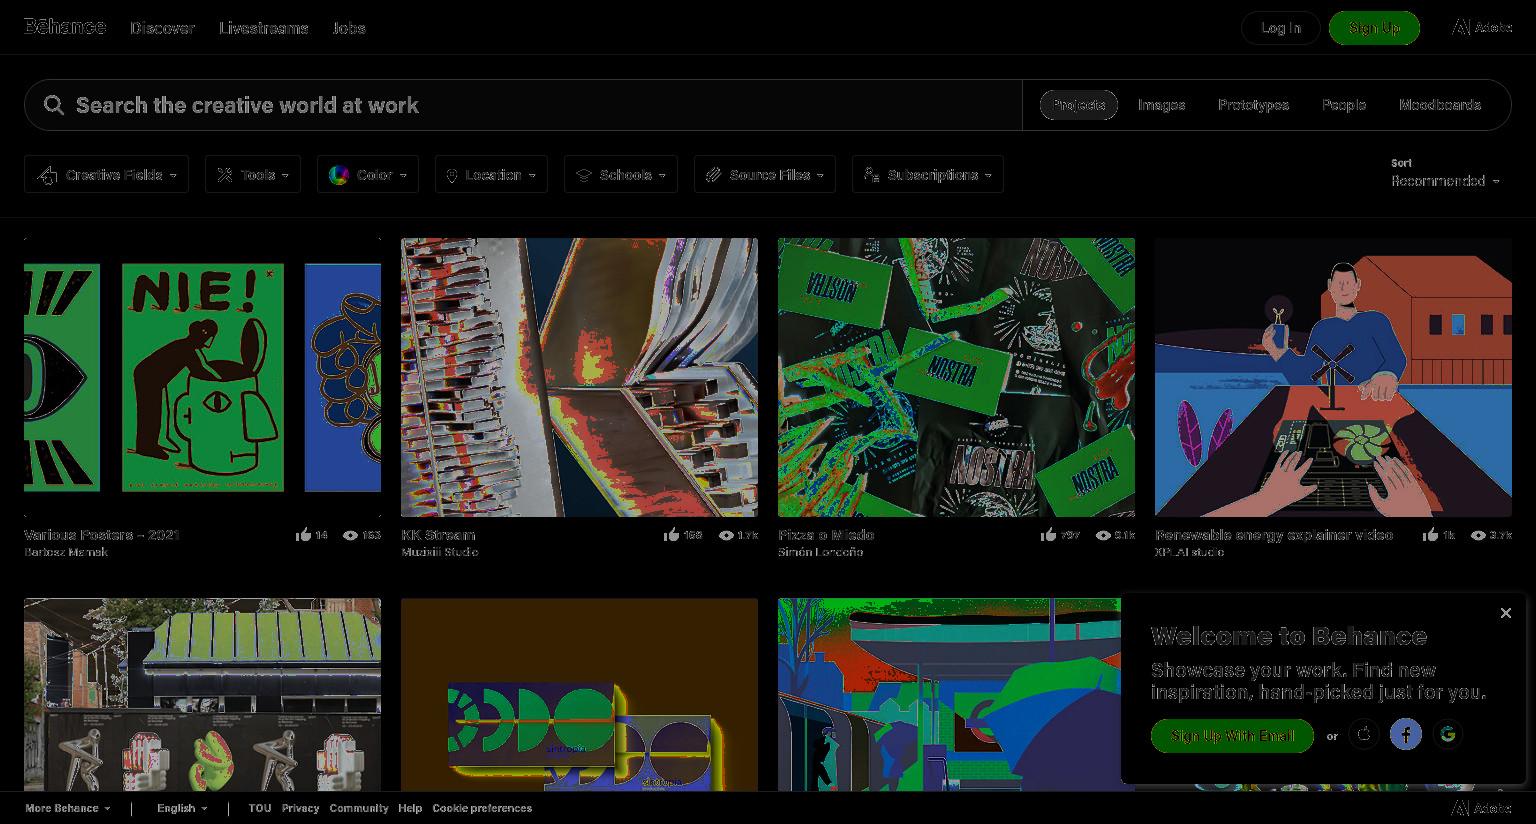The width and height of the screenshot is (1536, 824).
Task: Expand the Creative Fields filter
Action: (106, 174)
